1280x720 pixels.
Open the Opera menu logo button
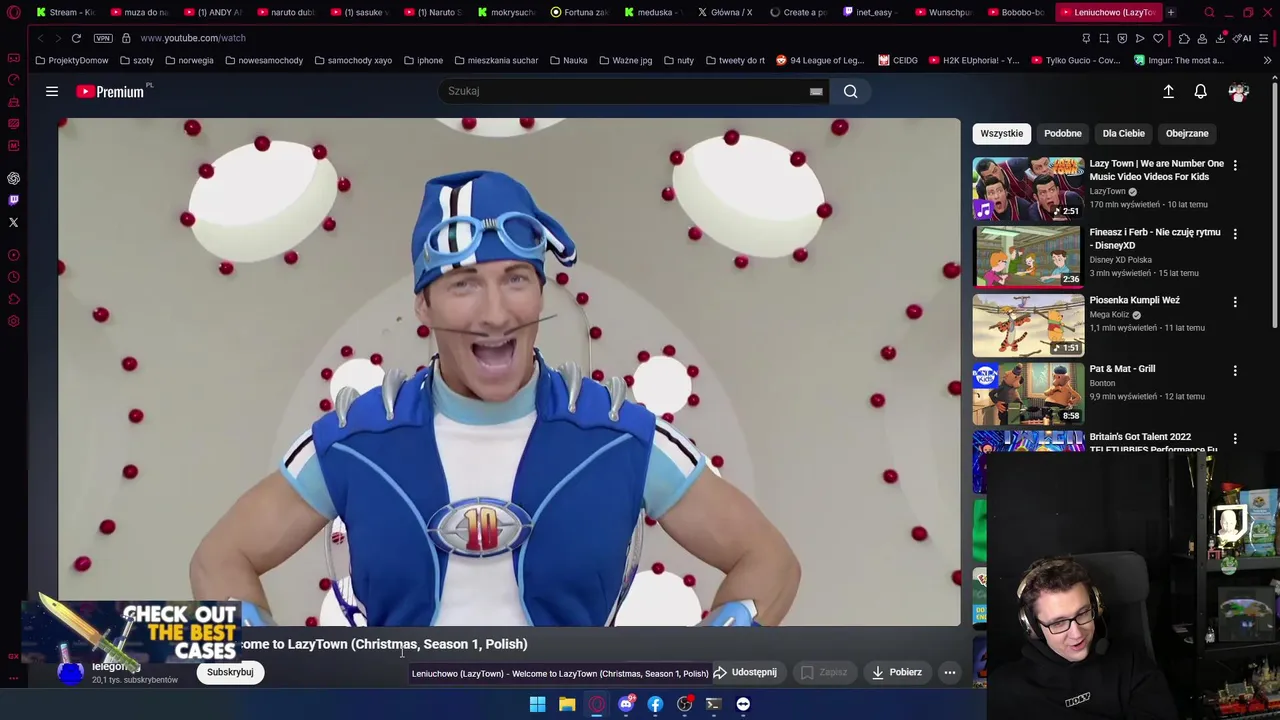coord(14,12)
